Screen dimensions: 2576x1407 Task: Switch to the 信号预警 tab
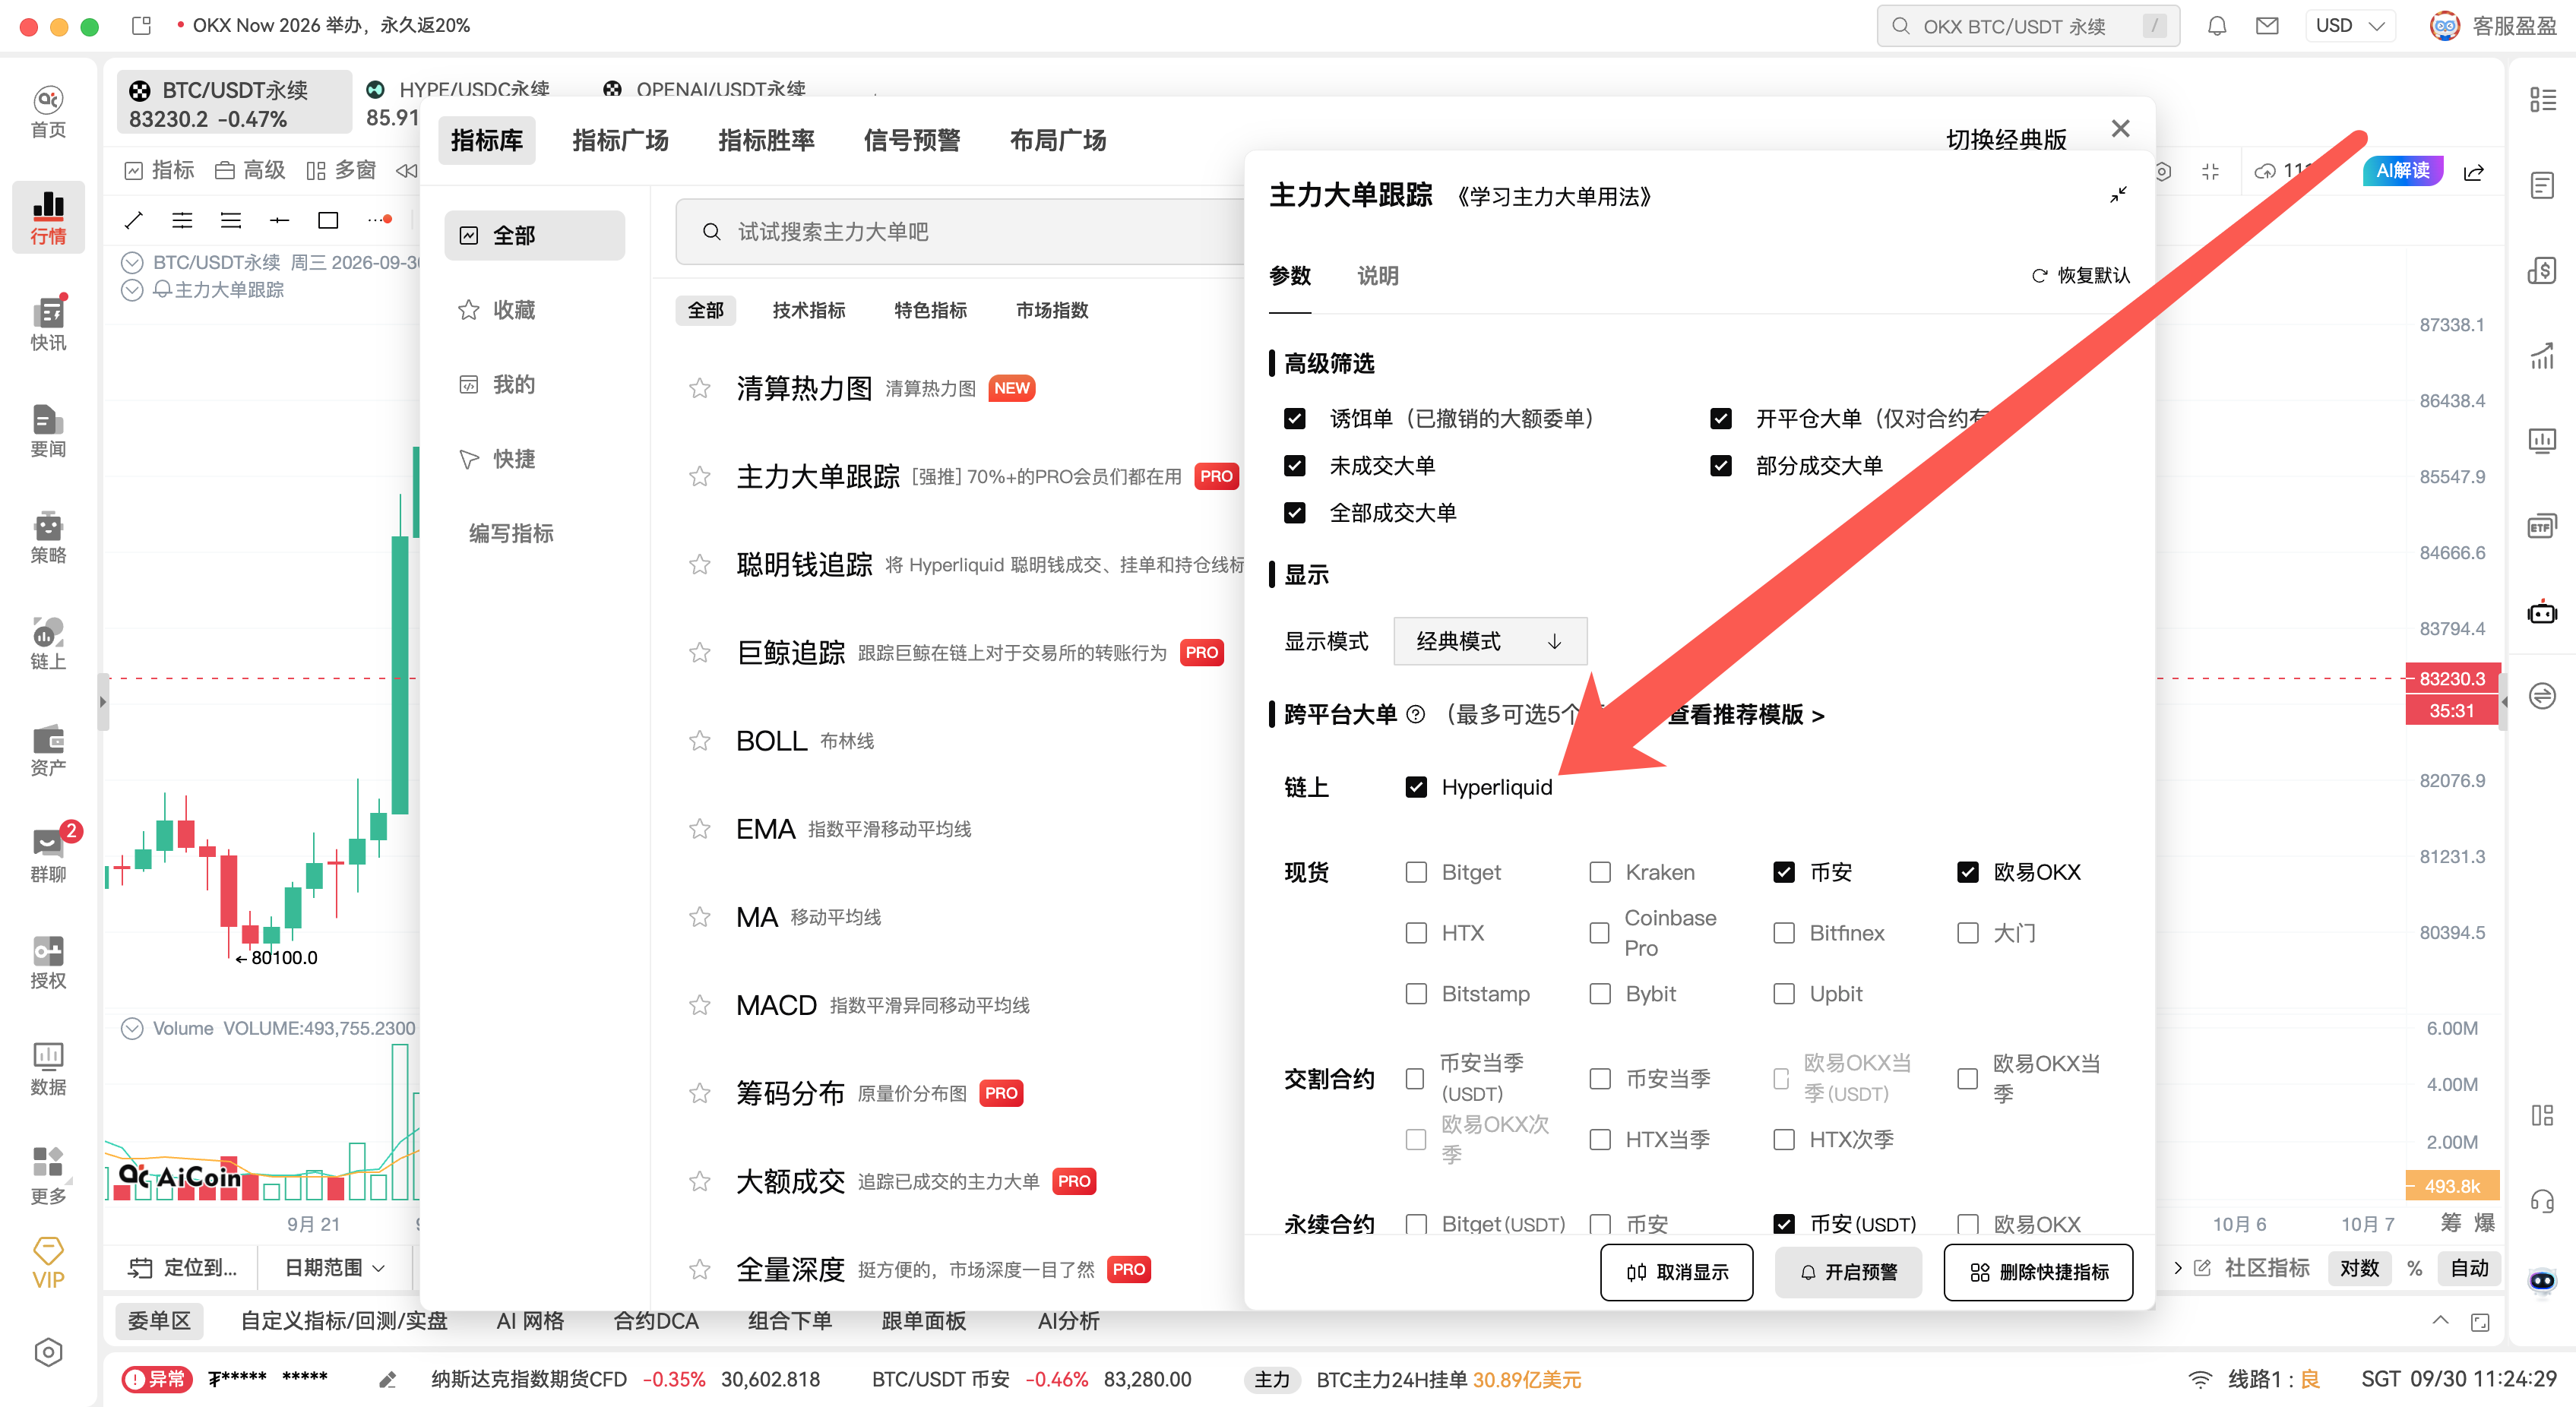pos(912,140)
